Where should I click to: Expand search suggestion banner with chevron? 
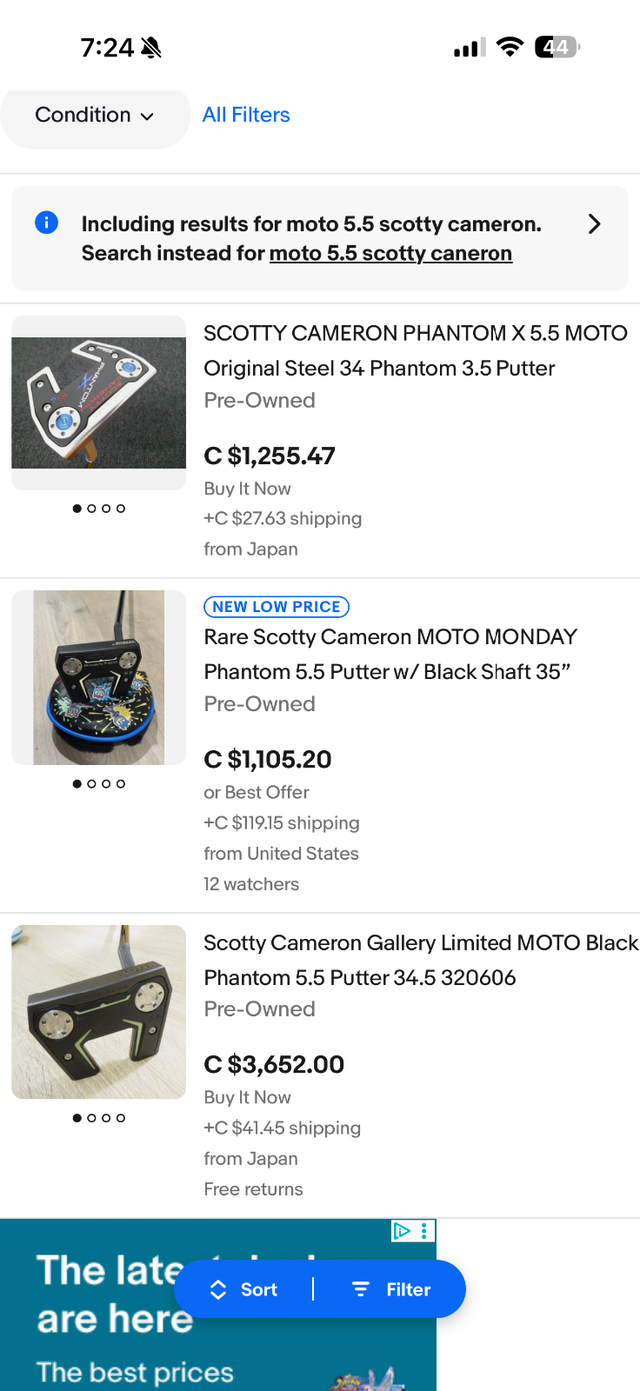(x=594, y=224)
